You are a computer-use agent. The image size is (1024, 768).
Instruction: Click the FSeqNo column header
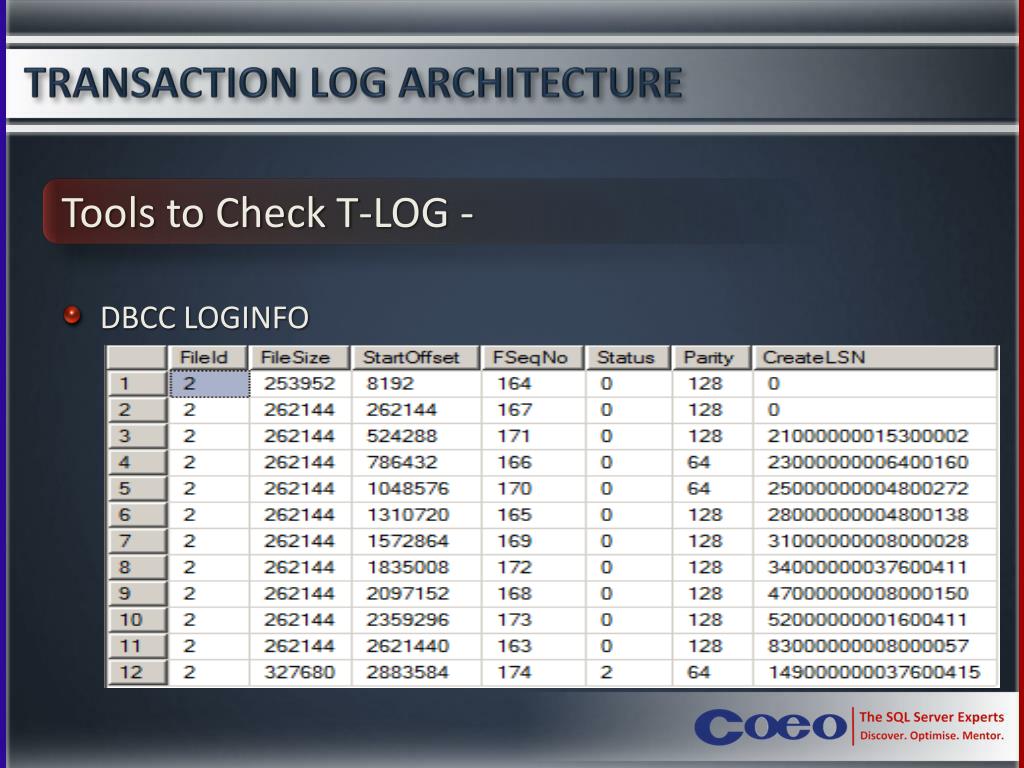532,357
